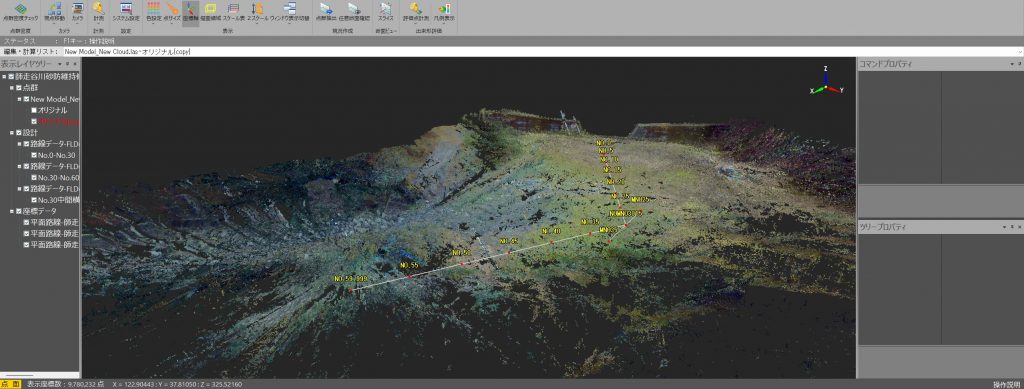Viewport: 1024px width, 389px height.
Task: Open システム設定 settings
Action: coord(125,12)
